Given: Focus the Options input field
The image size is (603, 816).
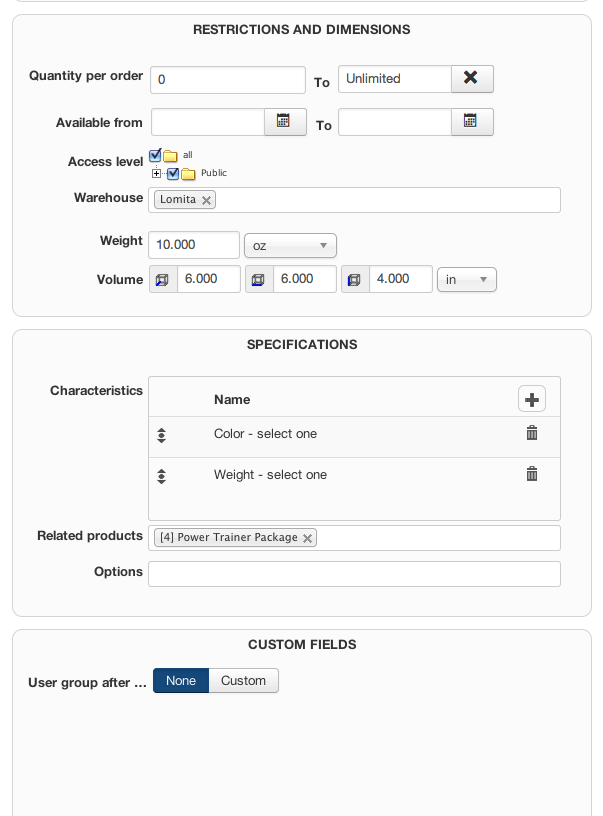Looking at the screenshot, I should point(354,573).
